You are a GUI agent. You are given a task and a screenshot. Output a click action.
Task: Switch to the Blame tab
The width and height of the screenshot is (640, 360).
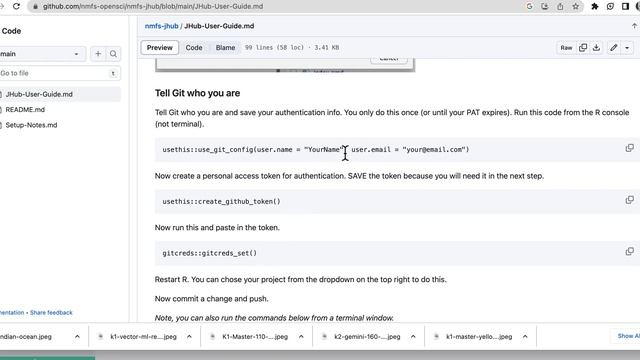pyautogui.click(x=225, y=48)
